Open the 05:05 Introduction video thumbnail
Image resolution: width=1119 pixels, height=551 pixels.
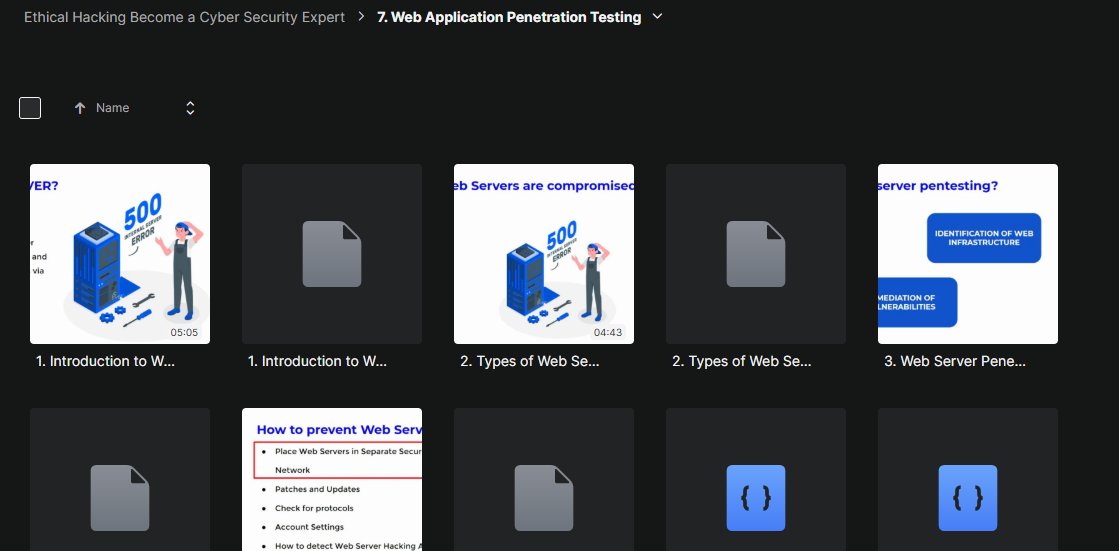click(120, 254)
